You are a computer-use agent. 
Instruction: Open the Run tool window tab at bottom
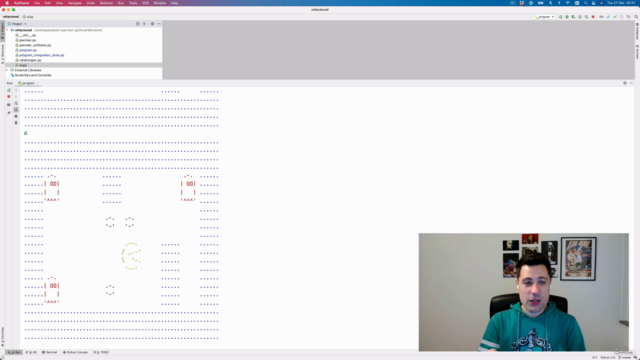[x=14, y=352]
